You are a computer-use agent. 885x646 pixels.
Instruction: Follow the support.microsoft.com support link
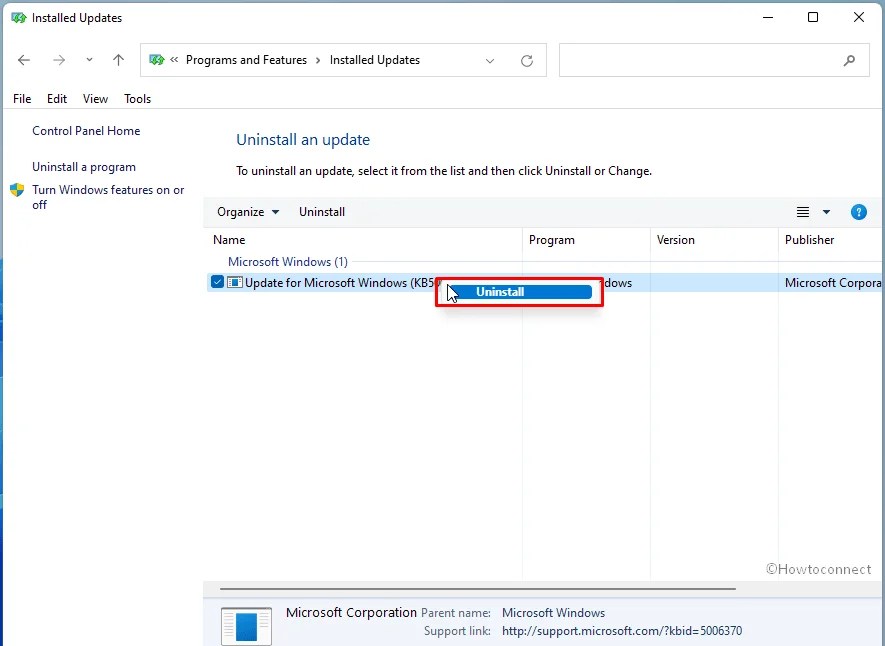(623, 631)
